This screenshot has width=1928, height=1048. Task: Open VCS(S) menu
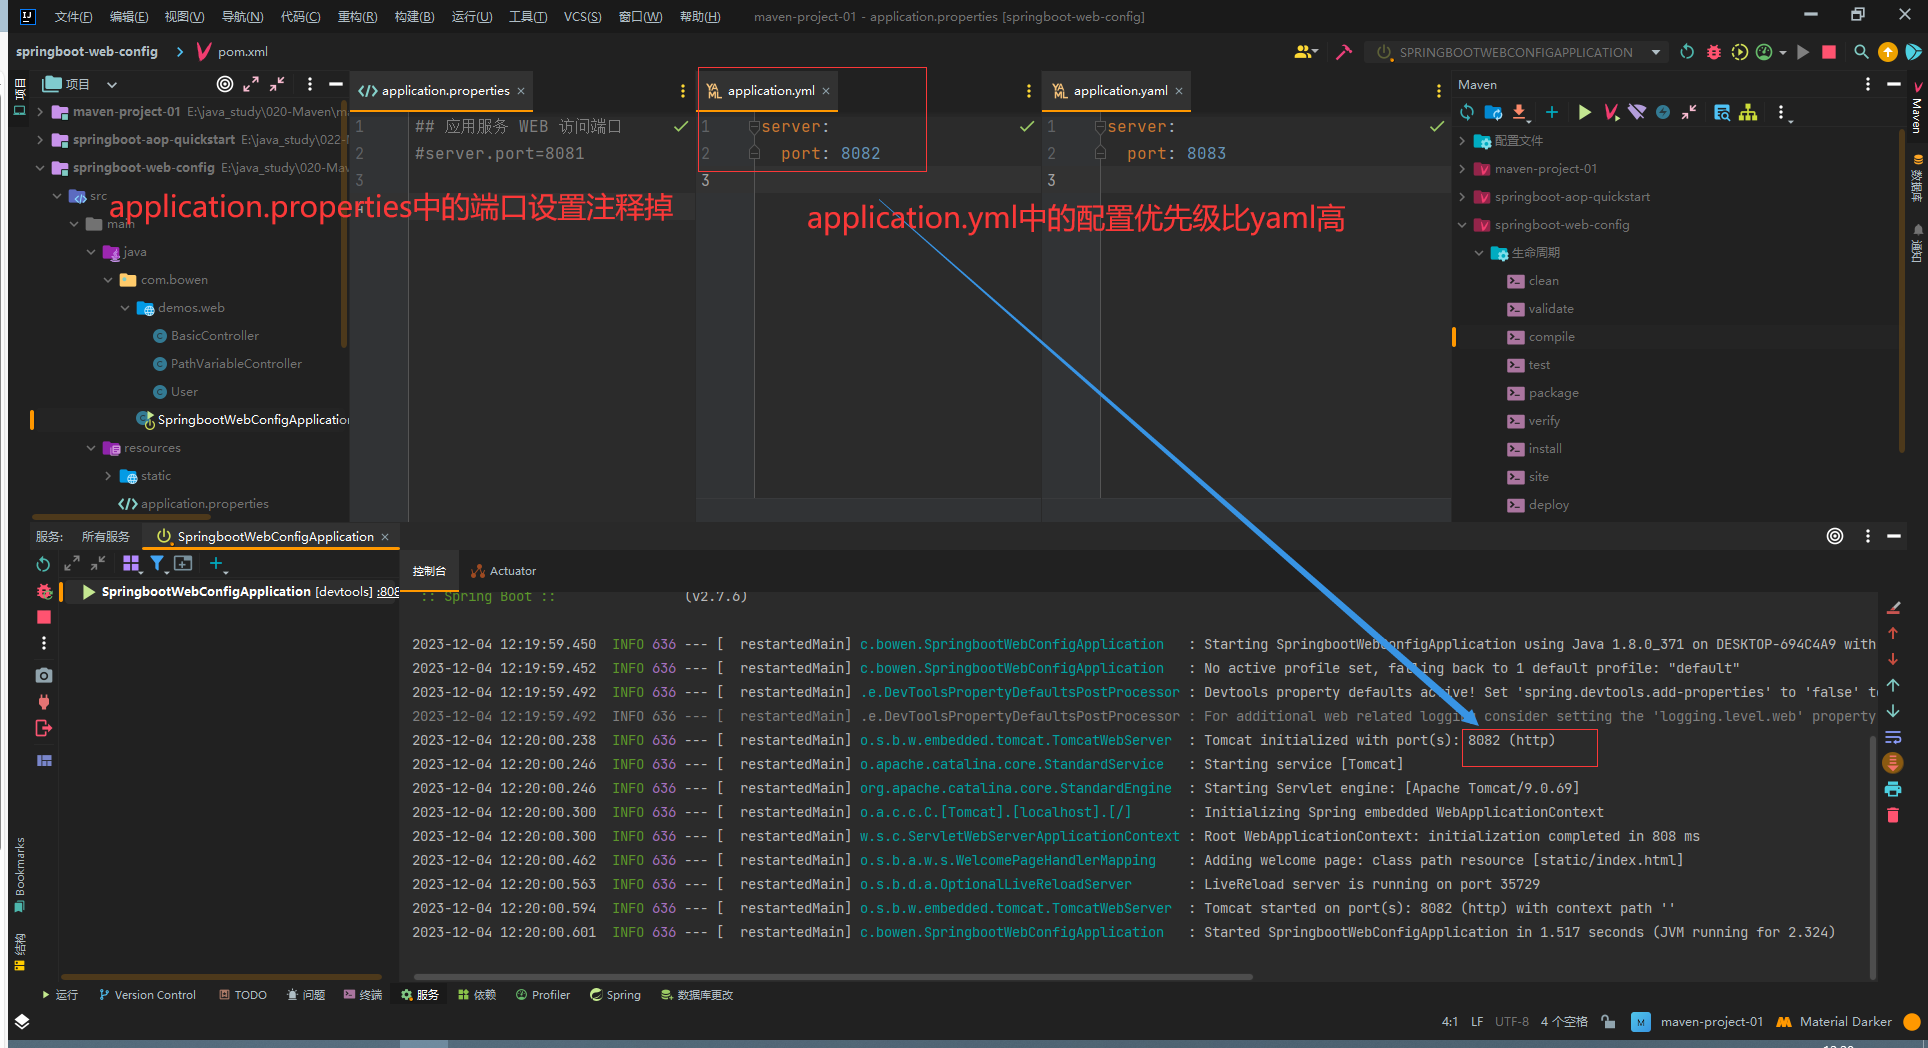pos(582,16)
